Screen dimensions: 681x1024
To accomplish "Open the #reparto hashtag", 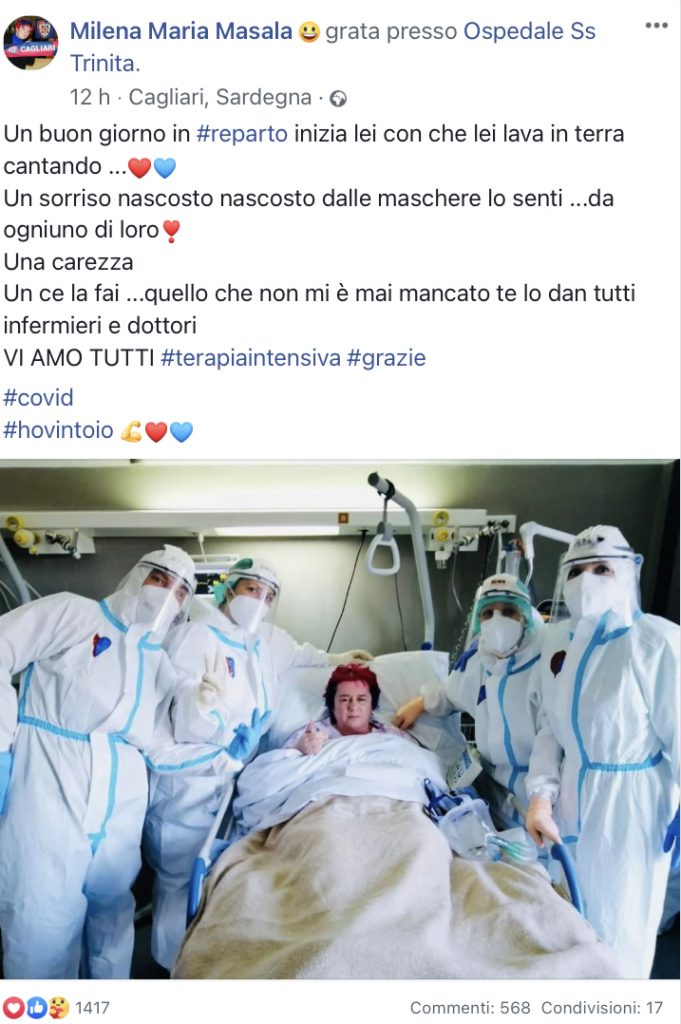I will pos(242,134).
